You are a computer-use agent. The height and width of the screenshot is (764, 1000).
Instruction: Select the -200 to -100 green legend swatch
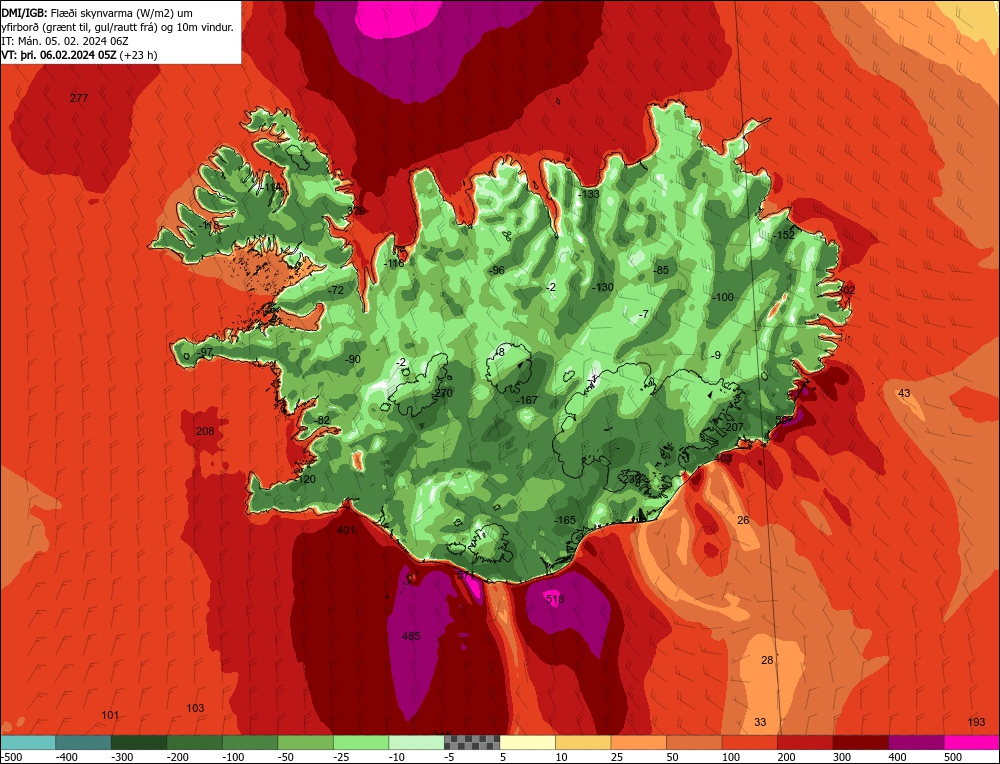click(x=195, y=742)
